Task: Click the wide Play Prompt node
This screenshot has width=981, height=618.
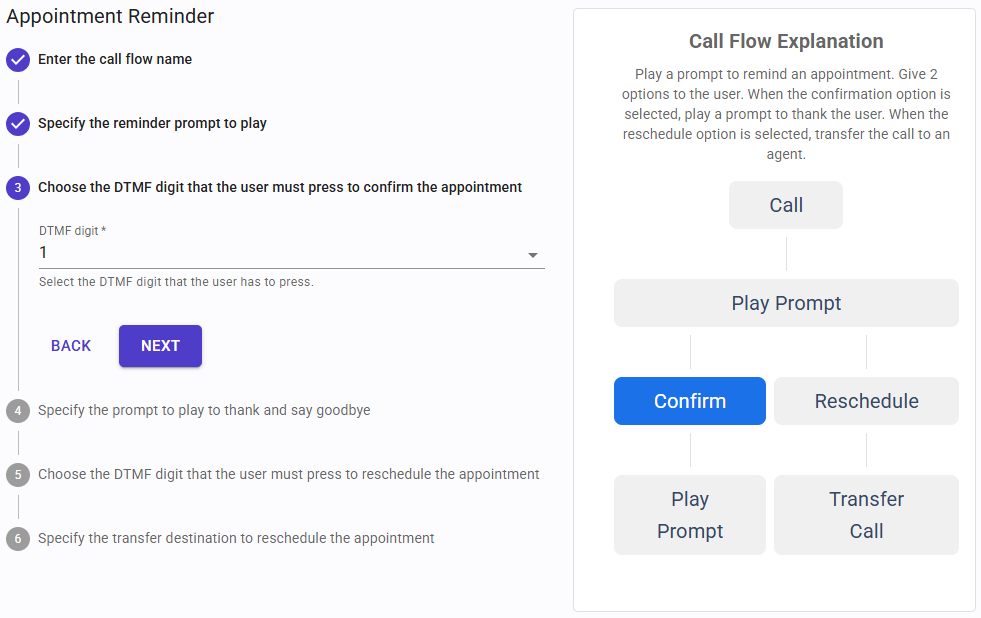Action: click(786, 303)
